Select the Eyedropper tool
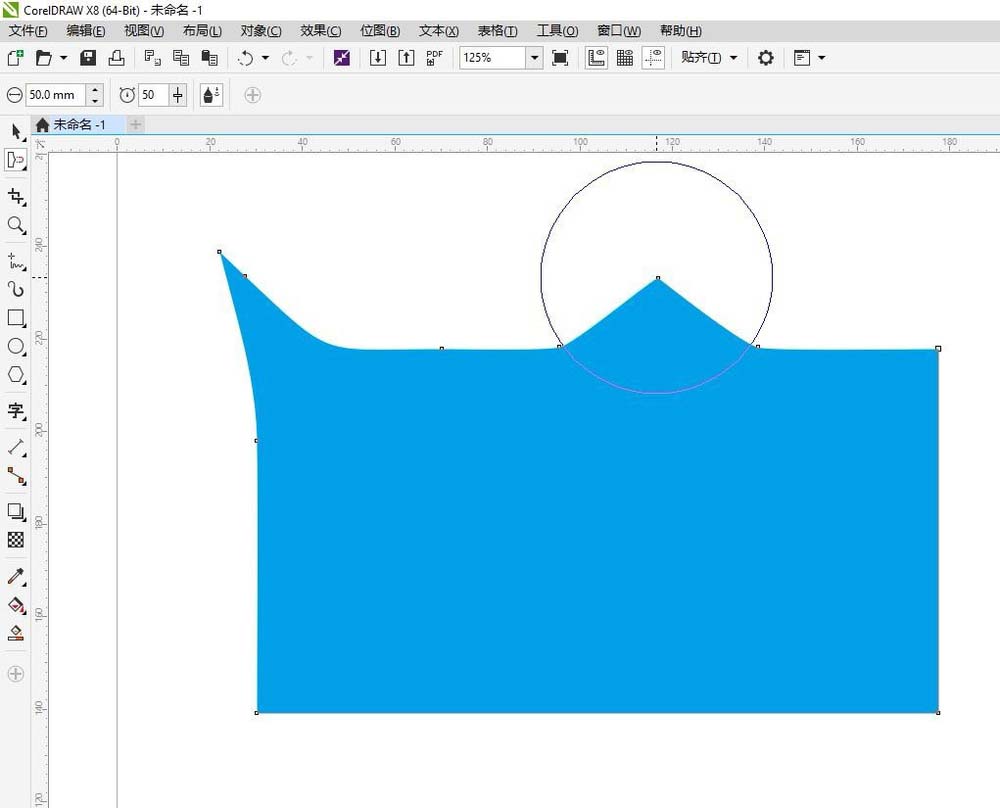The width and height of the screenshot is (1000, 808). [16, 577]
